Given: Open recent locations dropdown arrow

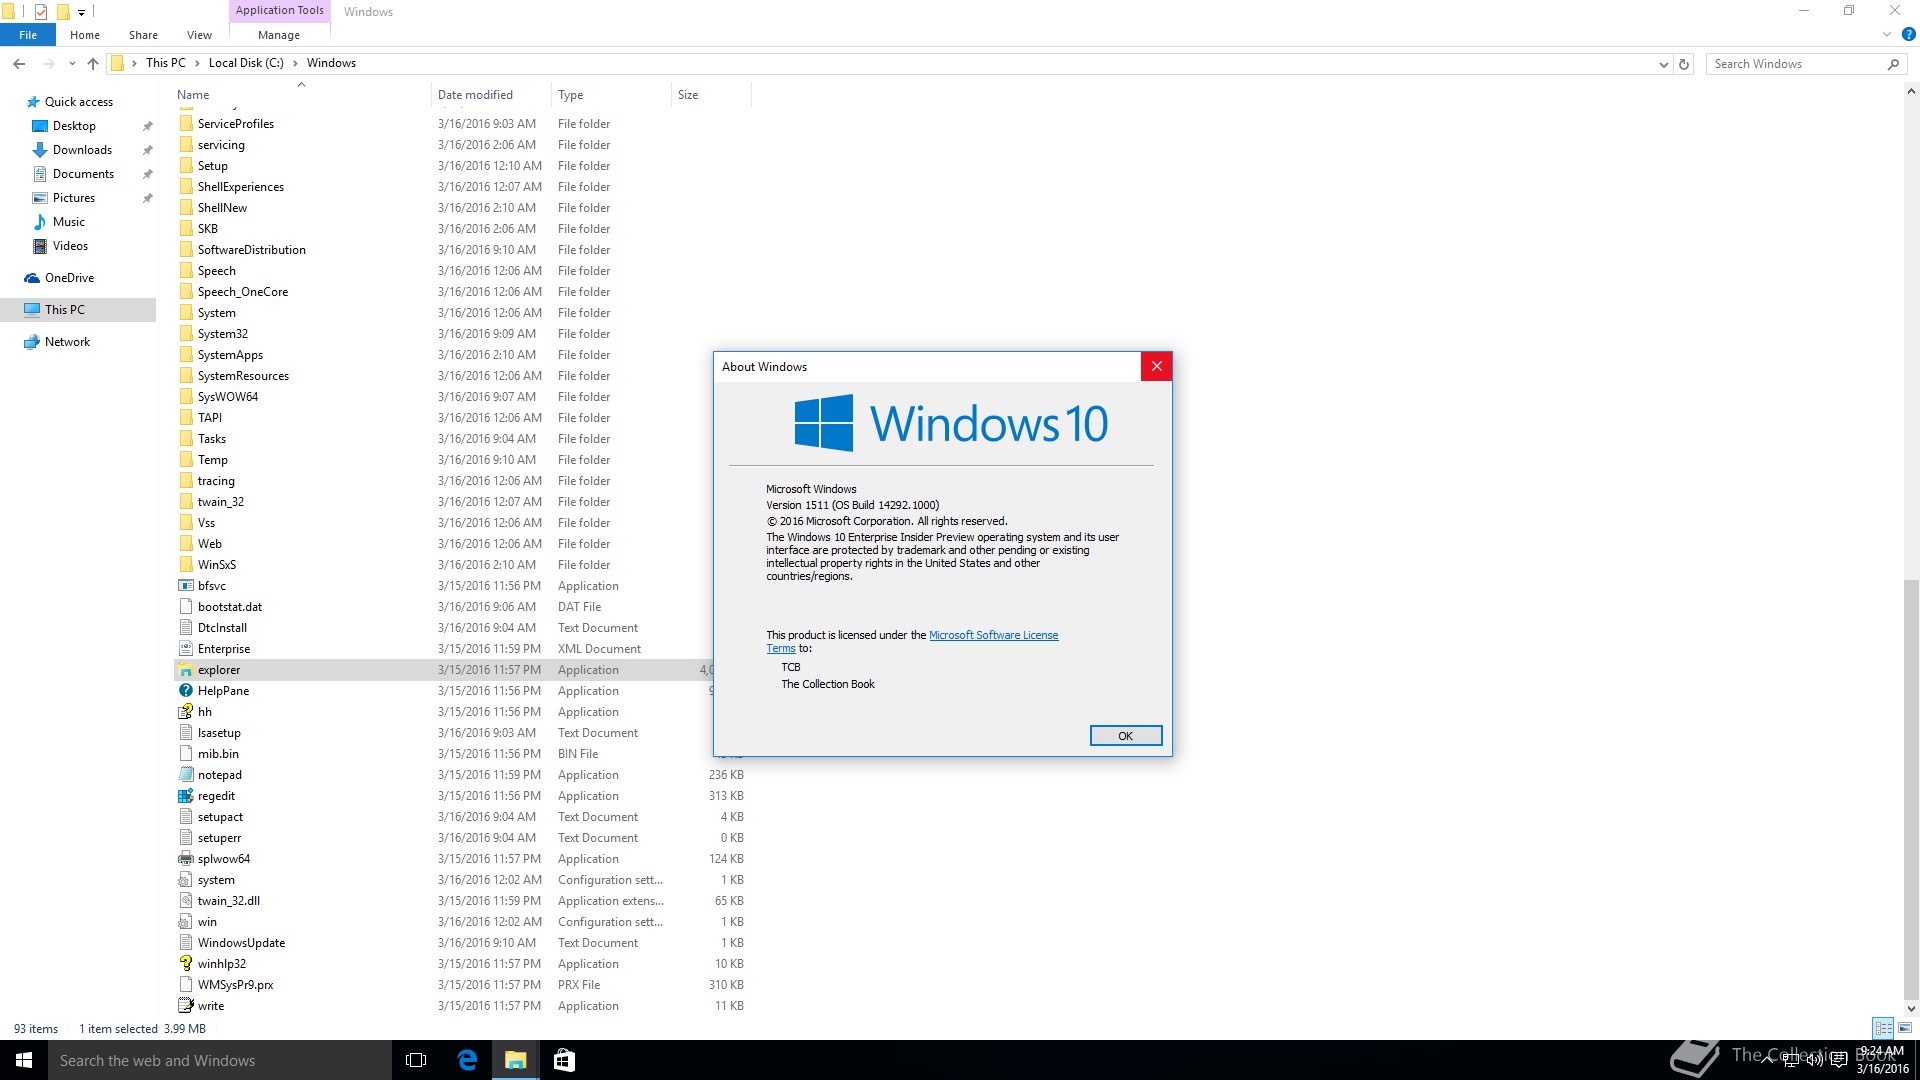Looking at the screenshot, I should click(72, 63).
